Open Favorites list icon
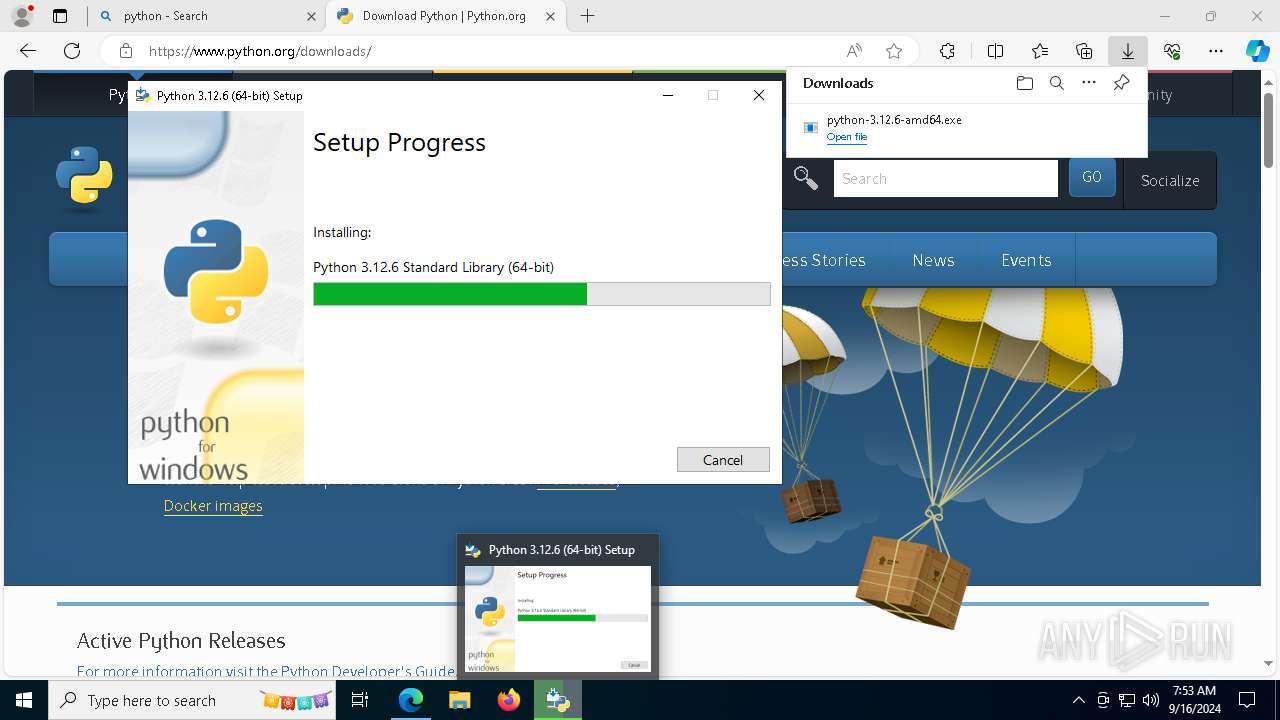This screenshot has width=1280, height=720. click(1040, 51)
